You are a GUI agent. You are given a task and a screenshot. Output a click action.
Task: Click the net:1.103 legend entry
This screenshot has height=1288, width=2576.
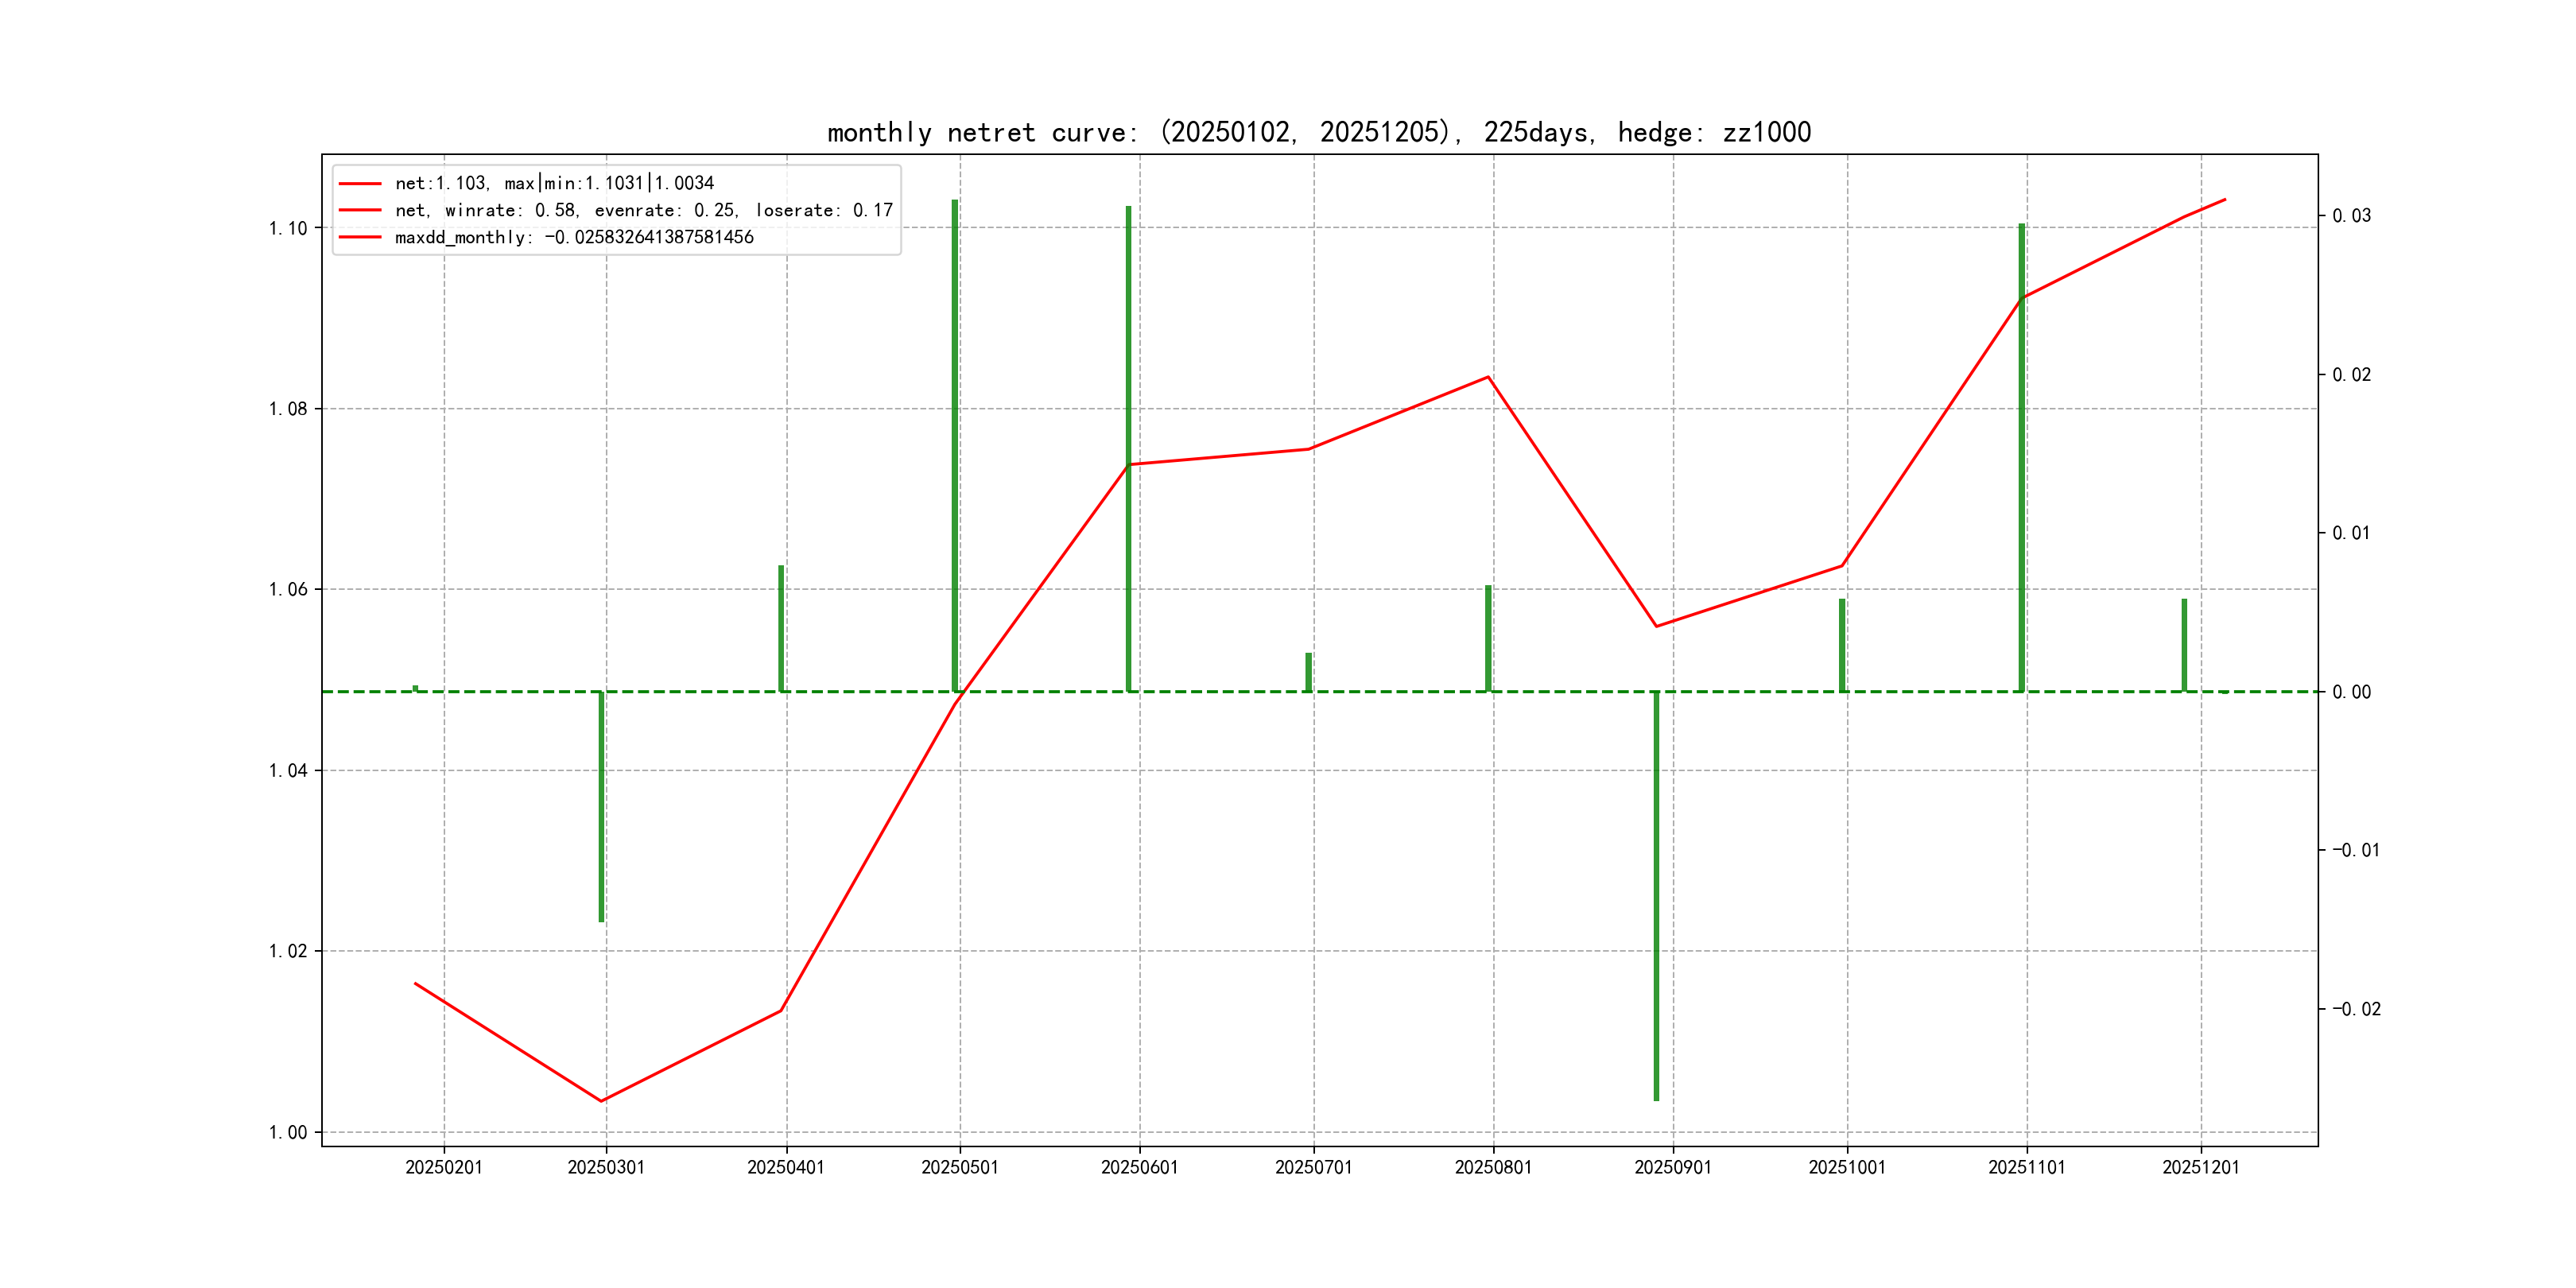(x=554, y=183)
